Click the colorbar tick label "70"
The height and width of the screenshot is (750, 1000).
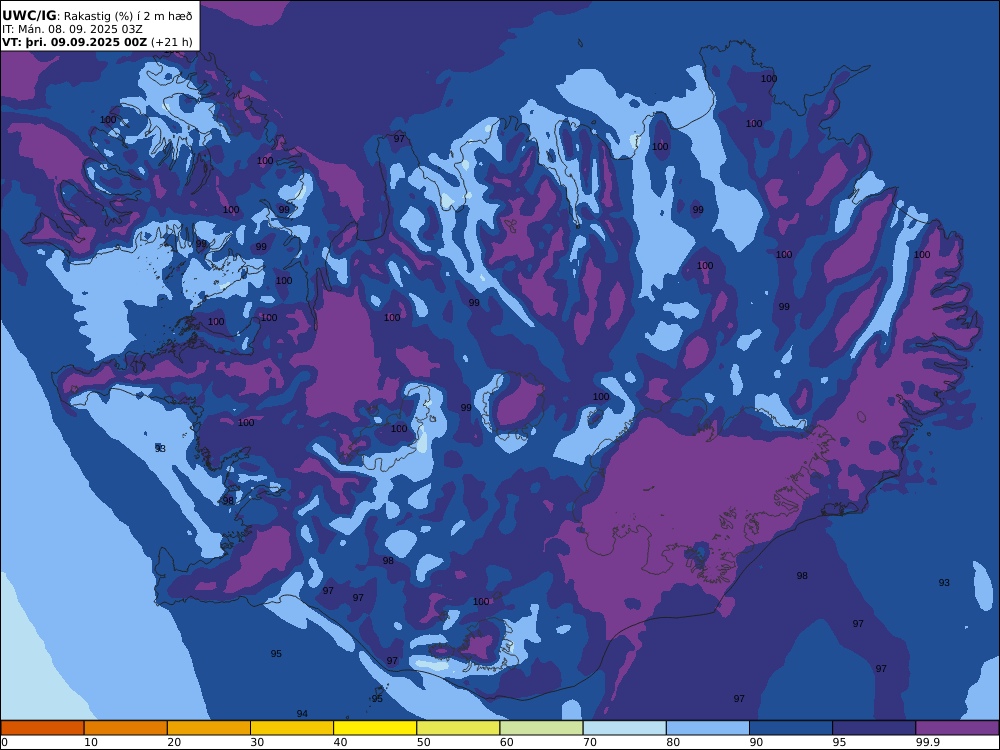click(x=590, y=742)
